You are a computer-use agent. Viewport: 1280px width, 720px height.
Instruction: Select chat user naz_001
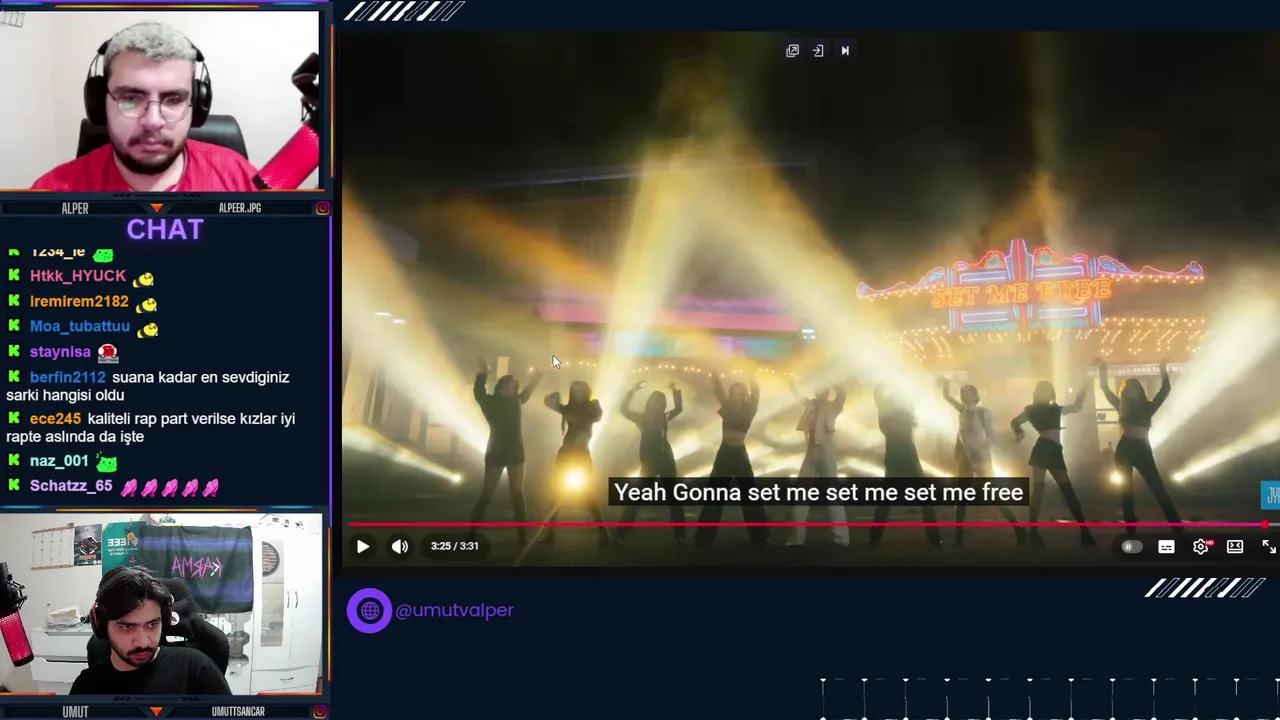pyautogui.click(x=59, y=461)
